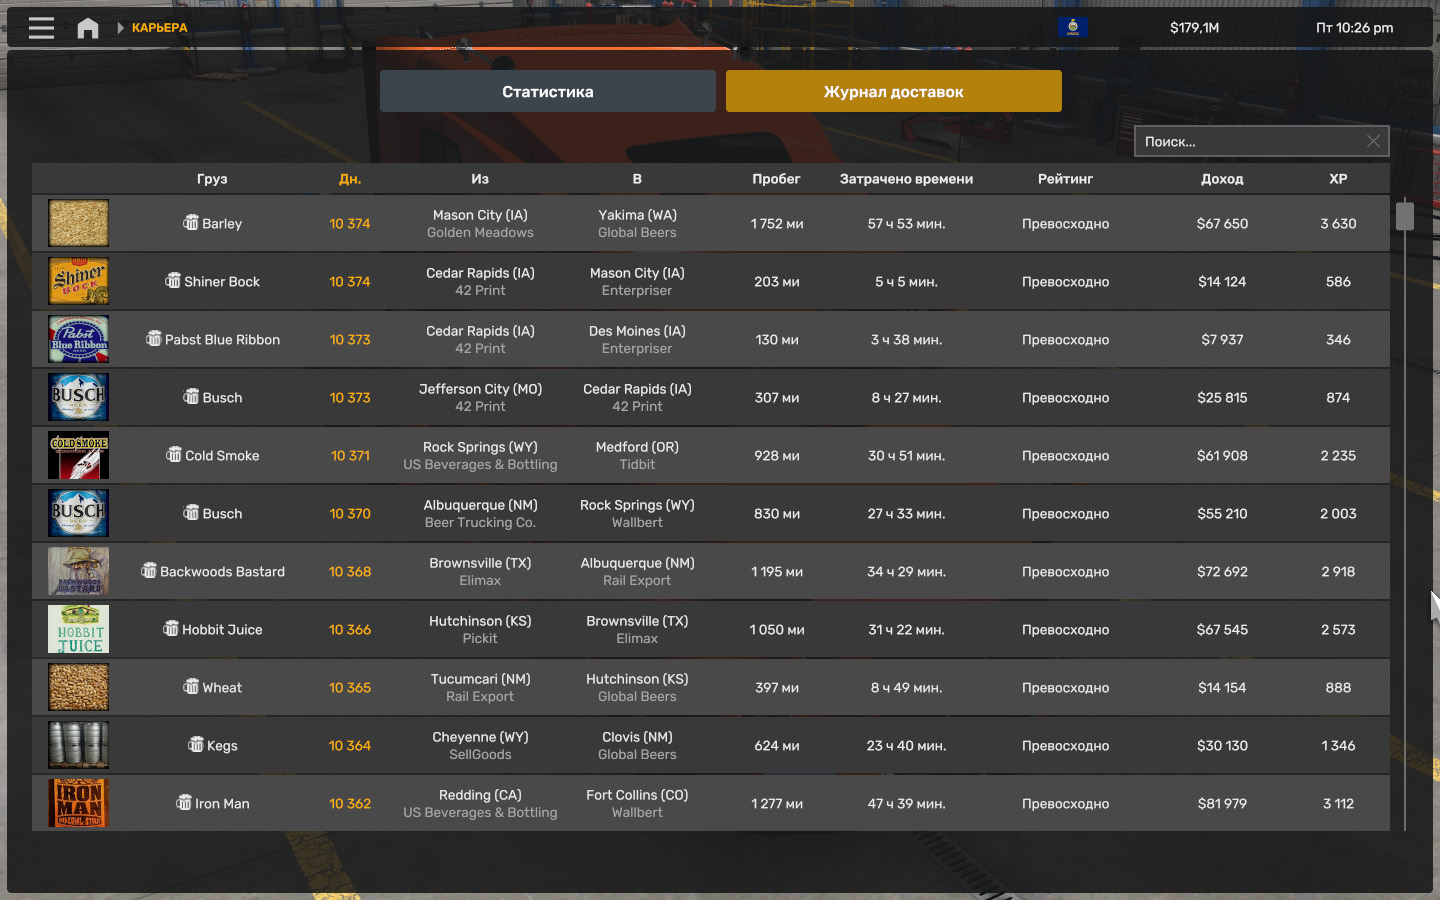Click origin Redding (CA)
Screen dimensions: 1440x900
tap(480, 795)
